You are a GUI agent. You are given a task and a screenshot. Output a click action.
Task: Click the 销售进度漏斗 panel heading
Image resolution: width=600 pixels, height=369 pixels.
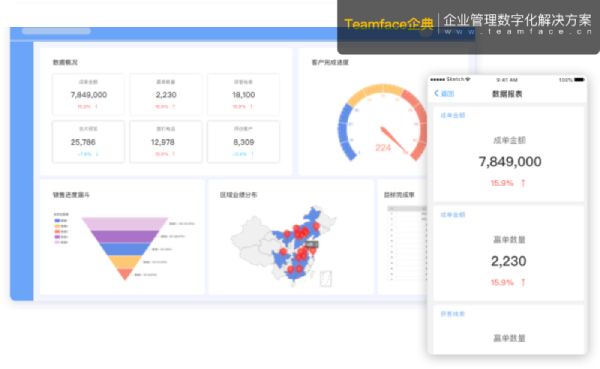[71, 195]
